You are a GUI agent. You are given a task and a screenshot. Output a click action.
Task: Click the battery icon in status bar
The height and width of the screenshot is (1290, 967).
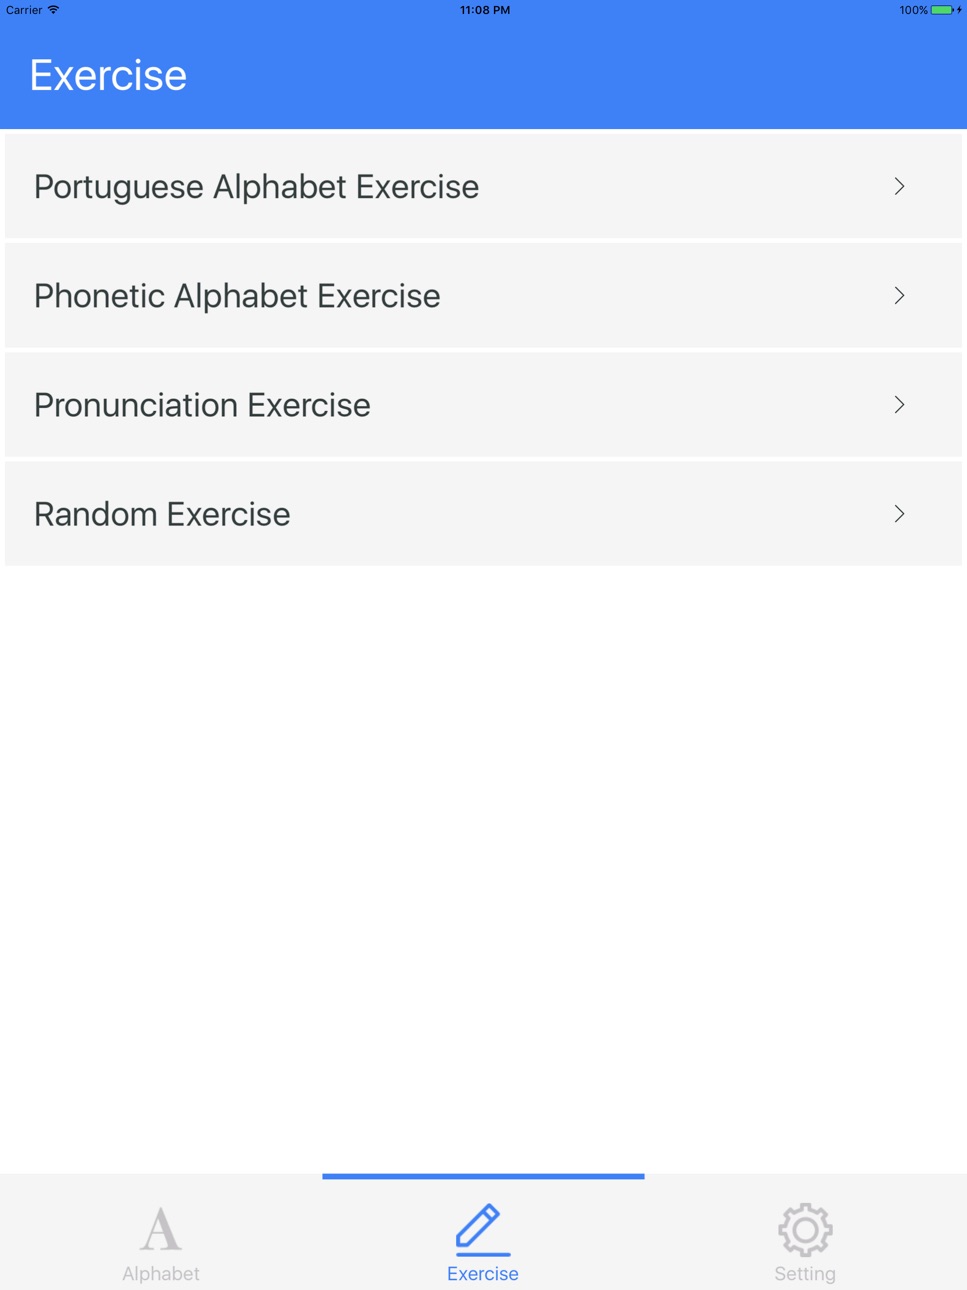coord(943,10)
